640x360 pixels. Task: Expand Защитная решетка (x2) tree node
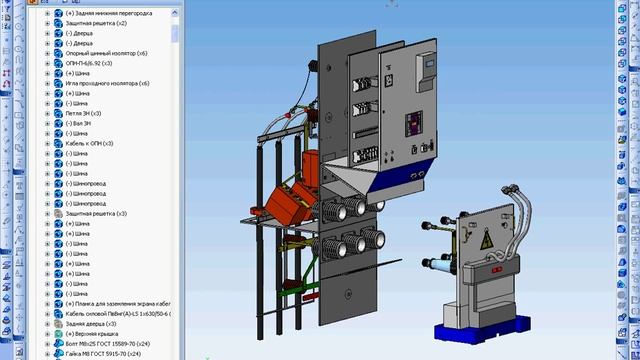click(x=47, y=23)
